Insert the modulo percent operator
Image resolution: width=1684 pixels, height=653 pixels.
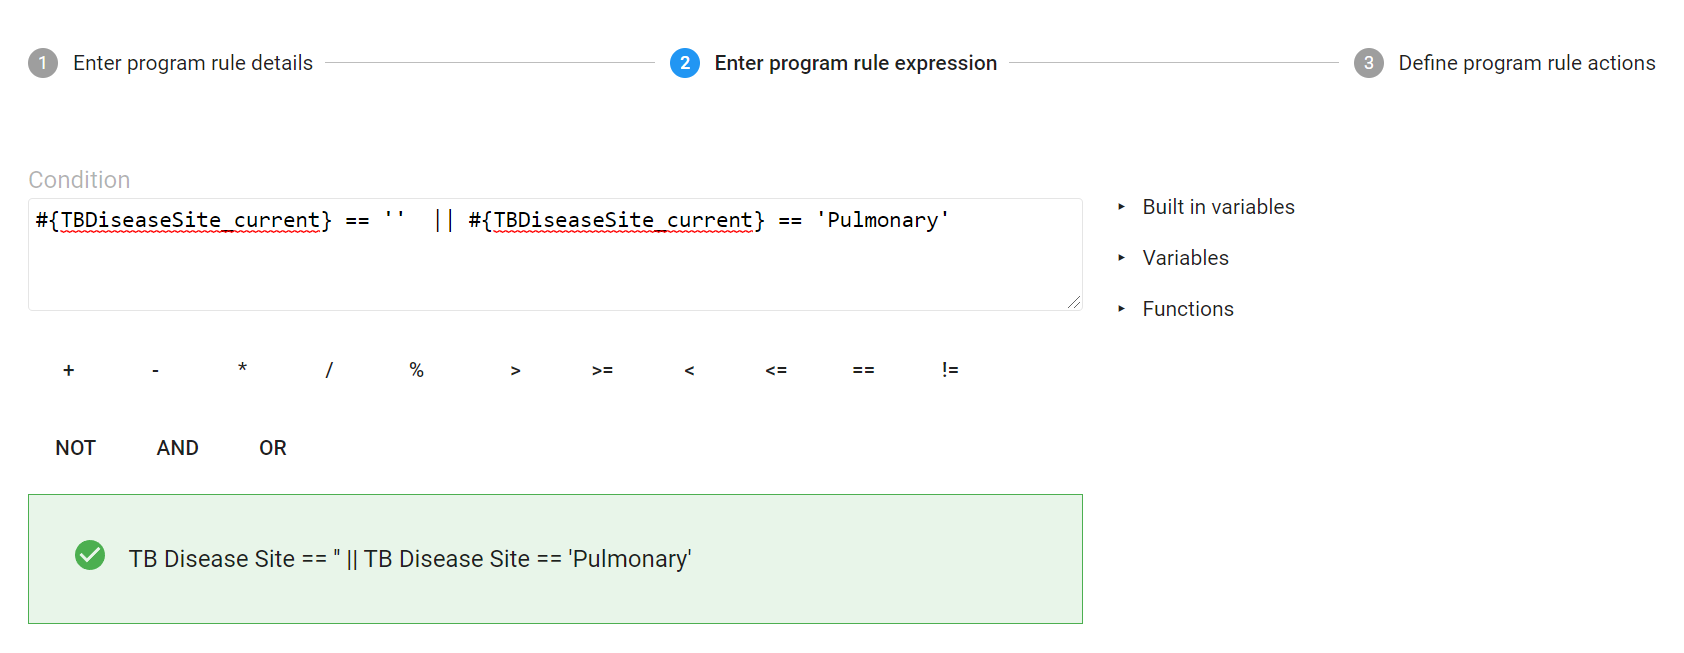(416, 370)
